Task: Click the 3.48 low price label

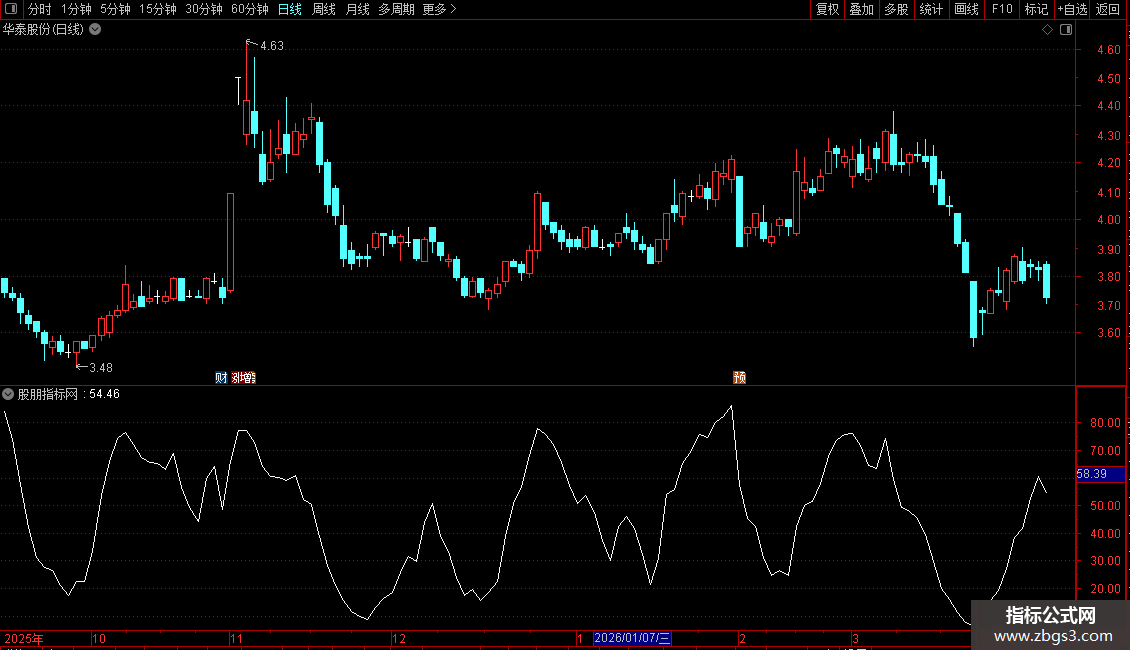Action: [101, 368]
